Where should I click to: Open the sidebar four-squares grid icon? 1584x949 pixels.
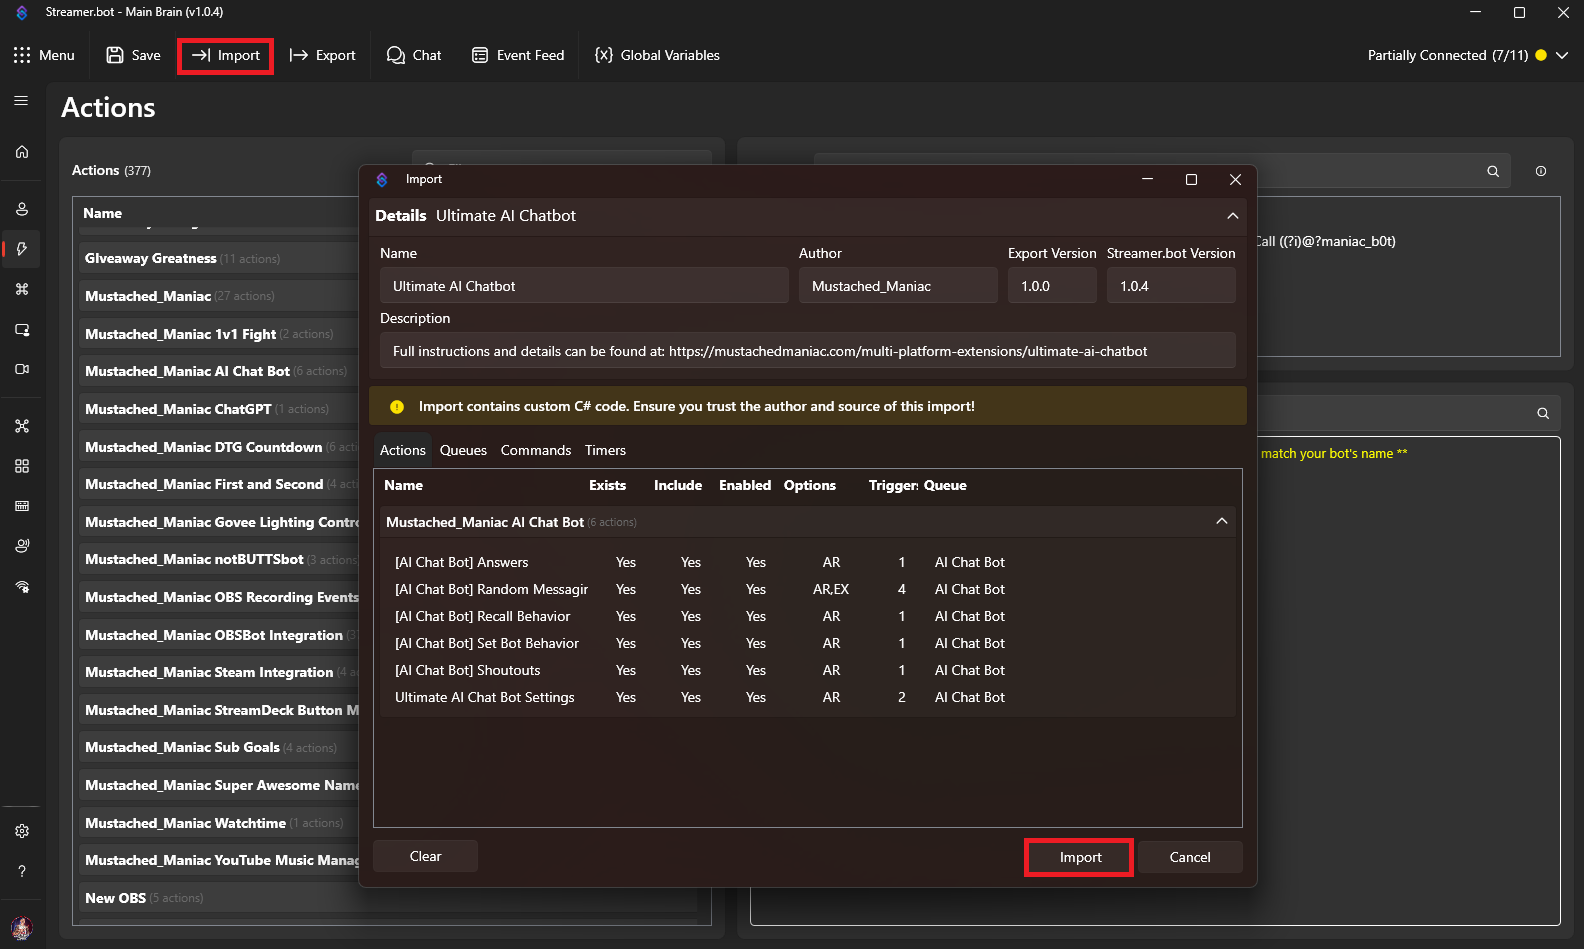coord(22,466)
